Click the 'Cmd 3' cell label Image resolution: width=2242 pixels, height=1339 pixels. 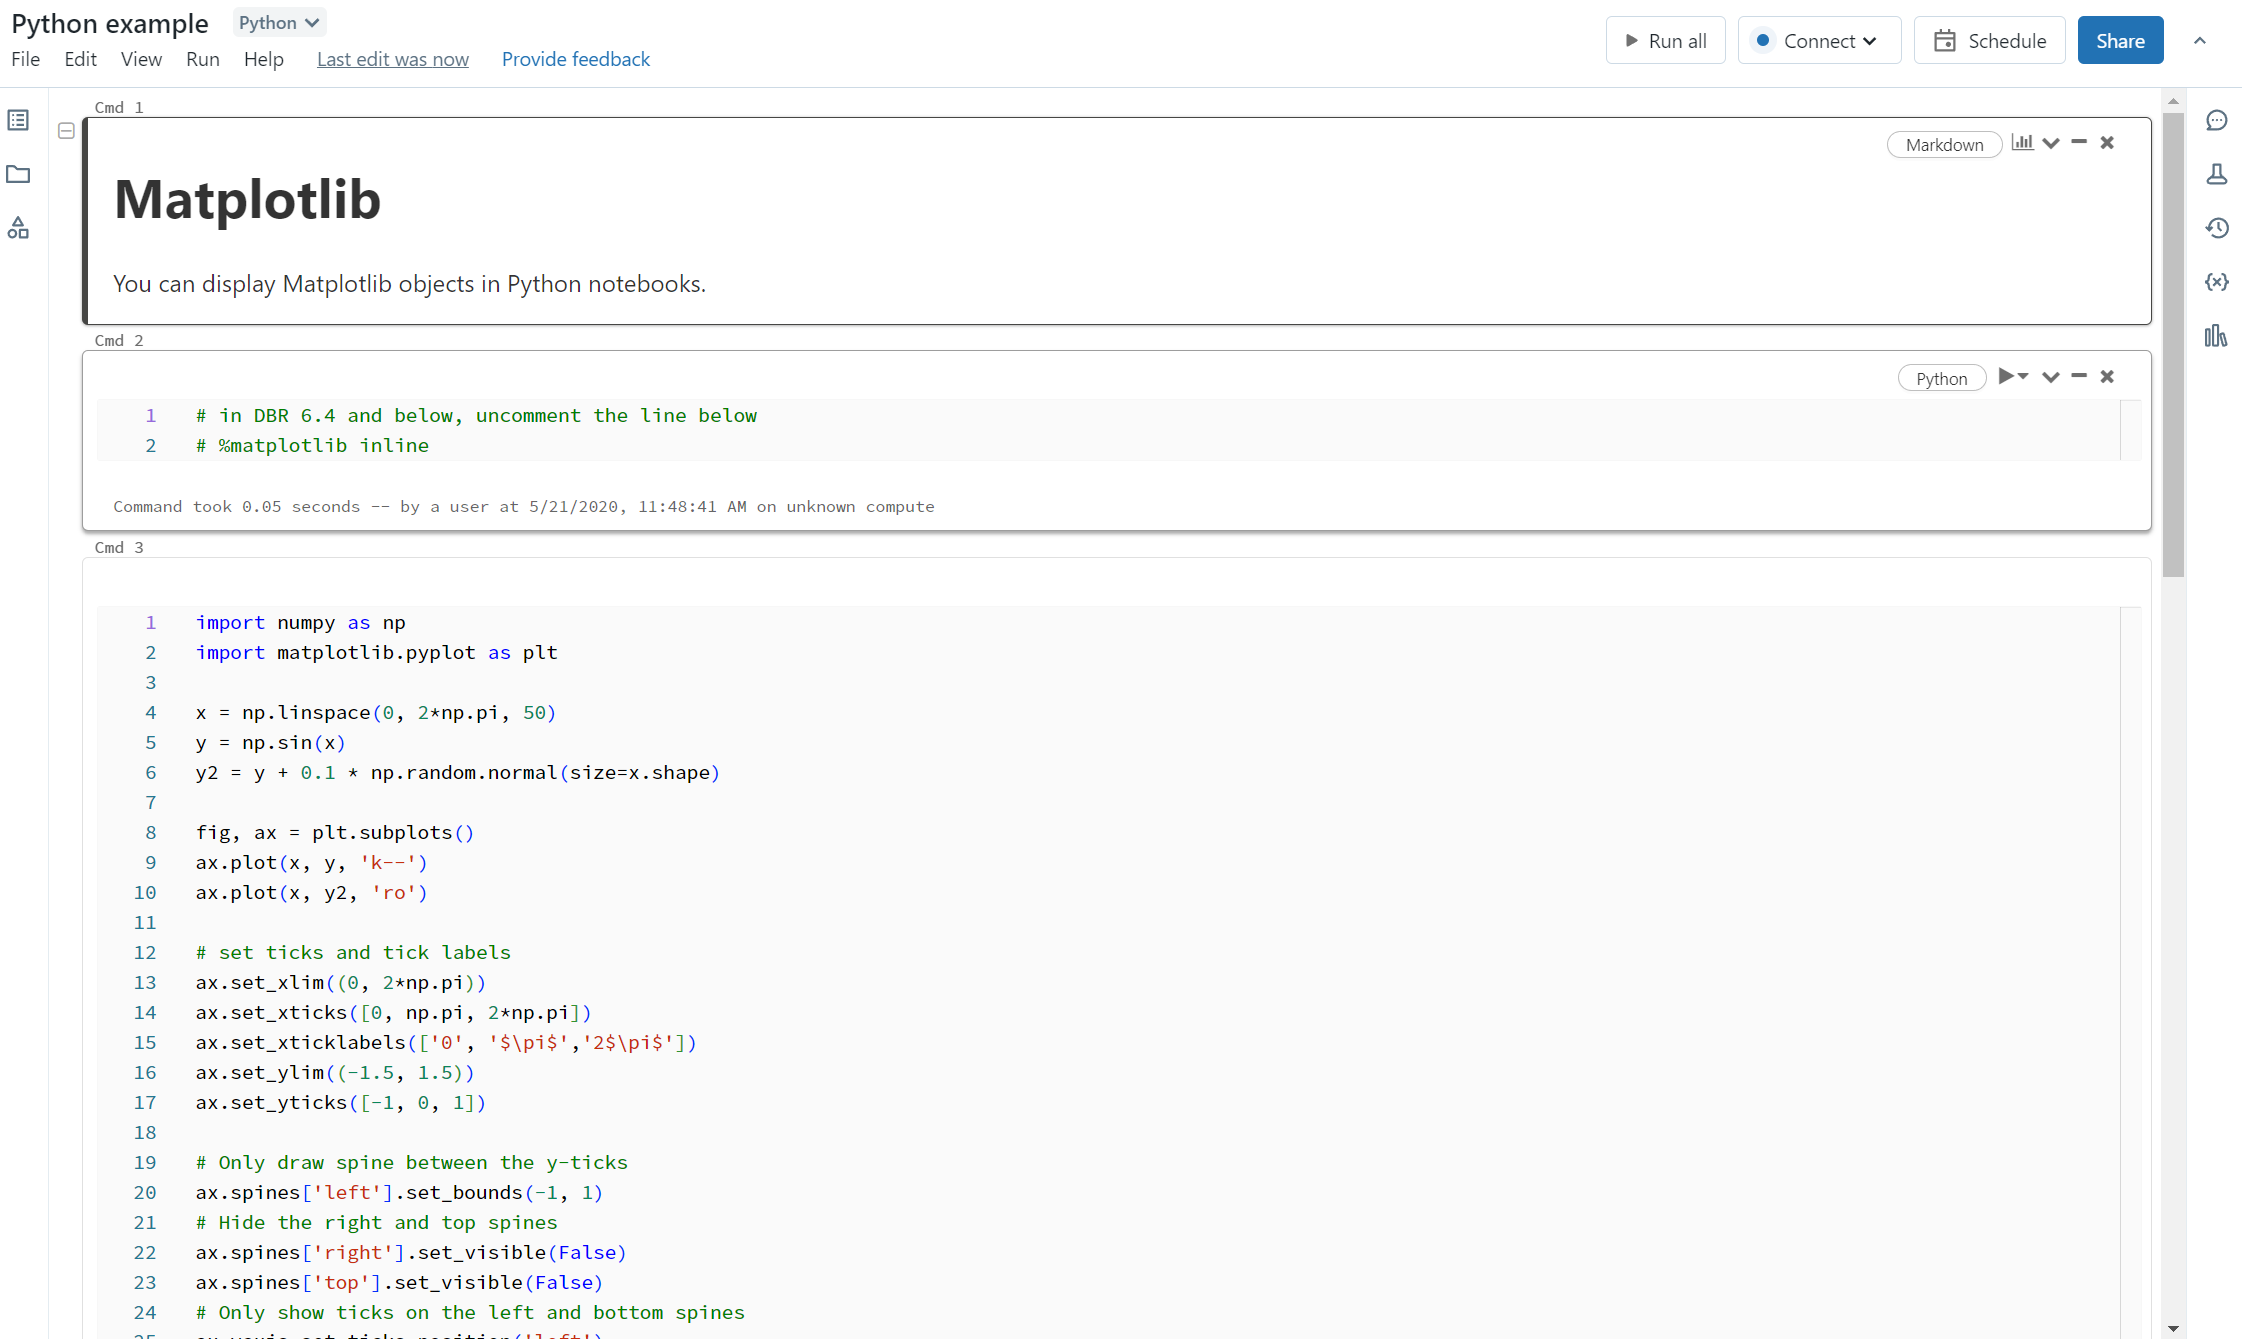click(119, 548)
